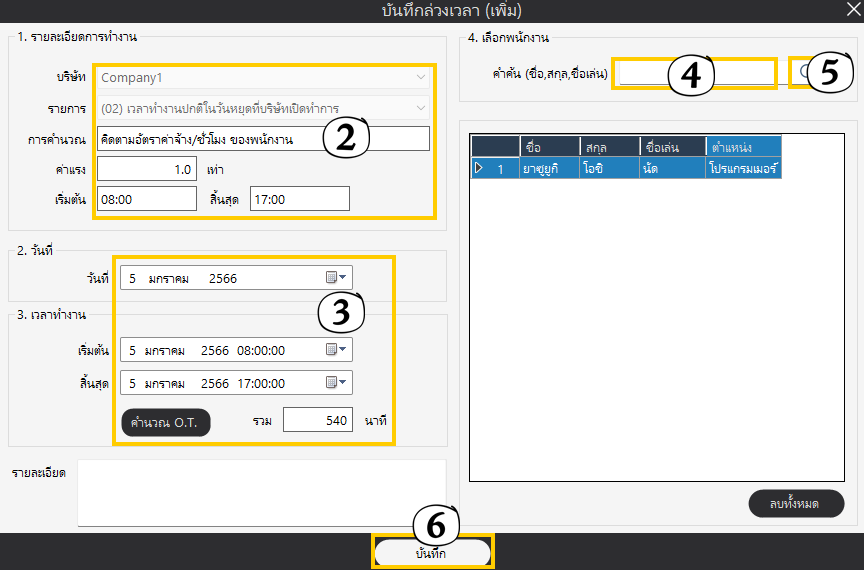Close the บันทึกล่วงเวลา dialog window

(x=850, y=8)
